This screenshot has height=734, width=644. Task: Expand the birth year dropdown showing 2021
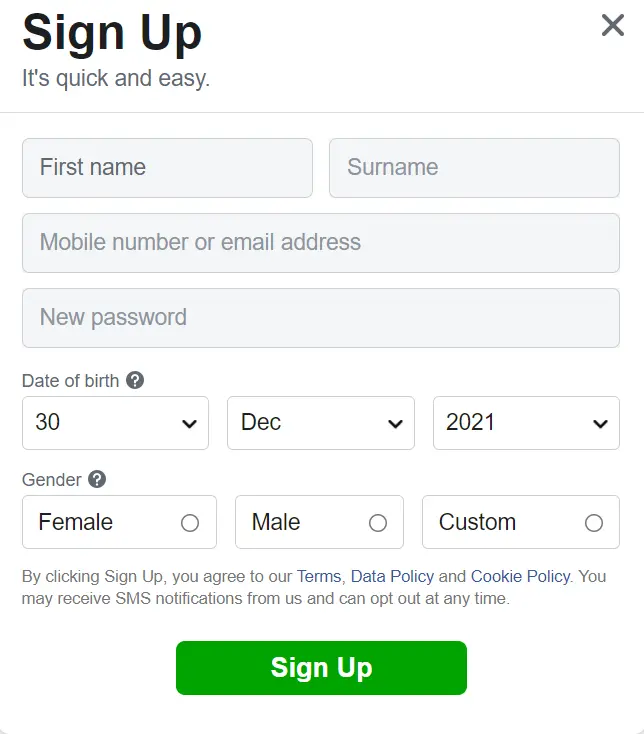click(526, 423)
